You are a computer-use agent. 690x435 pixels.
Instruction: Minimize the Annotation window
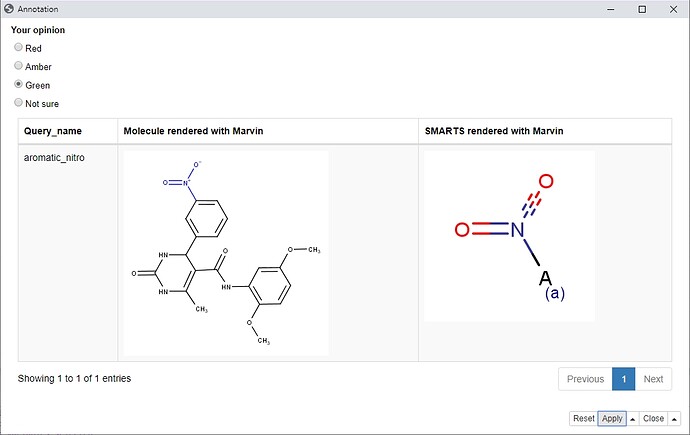611,9
